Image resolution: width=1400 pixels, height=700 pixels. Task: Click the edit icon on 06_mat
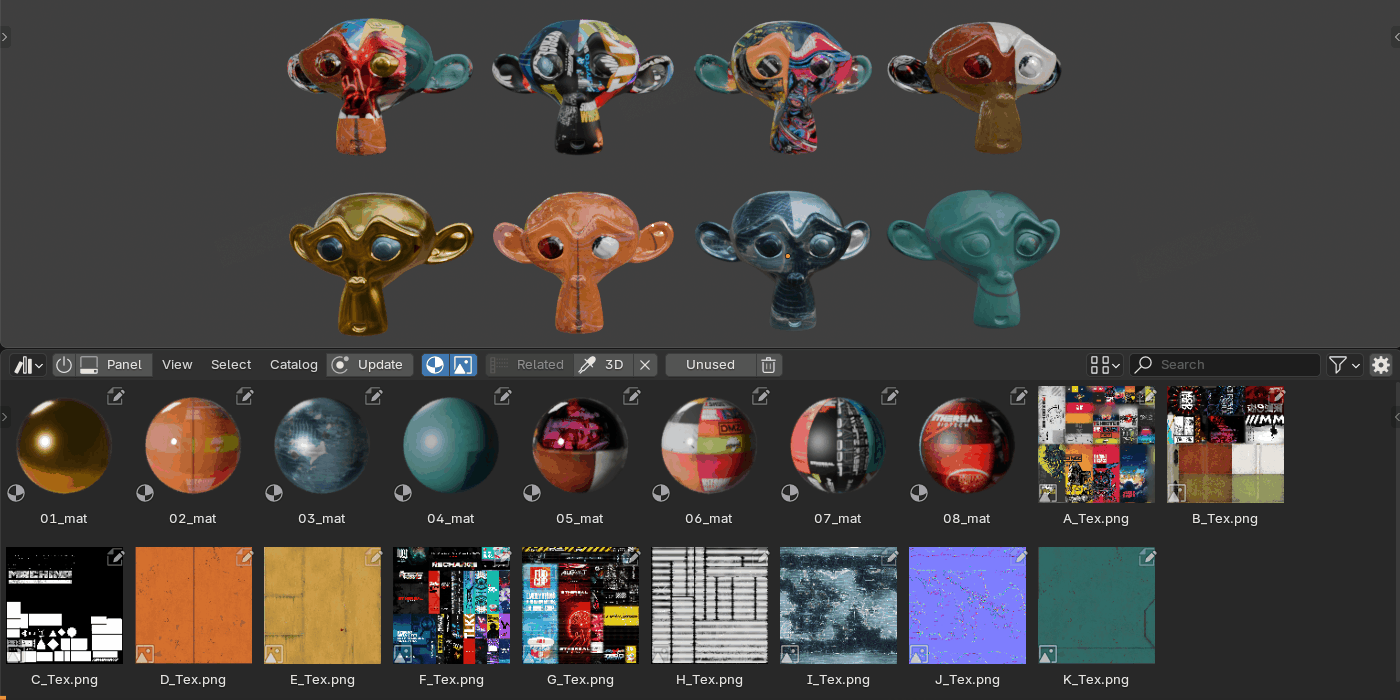pyautogui.click(x=761, y=396)
